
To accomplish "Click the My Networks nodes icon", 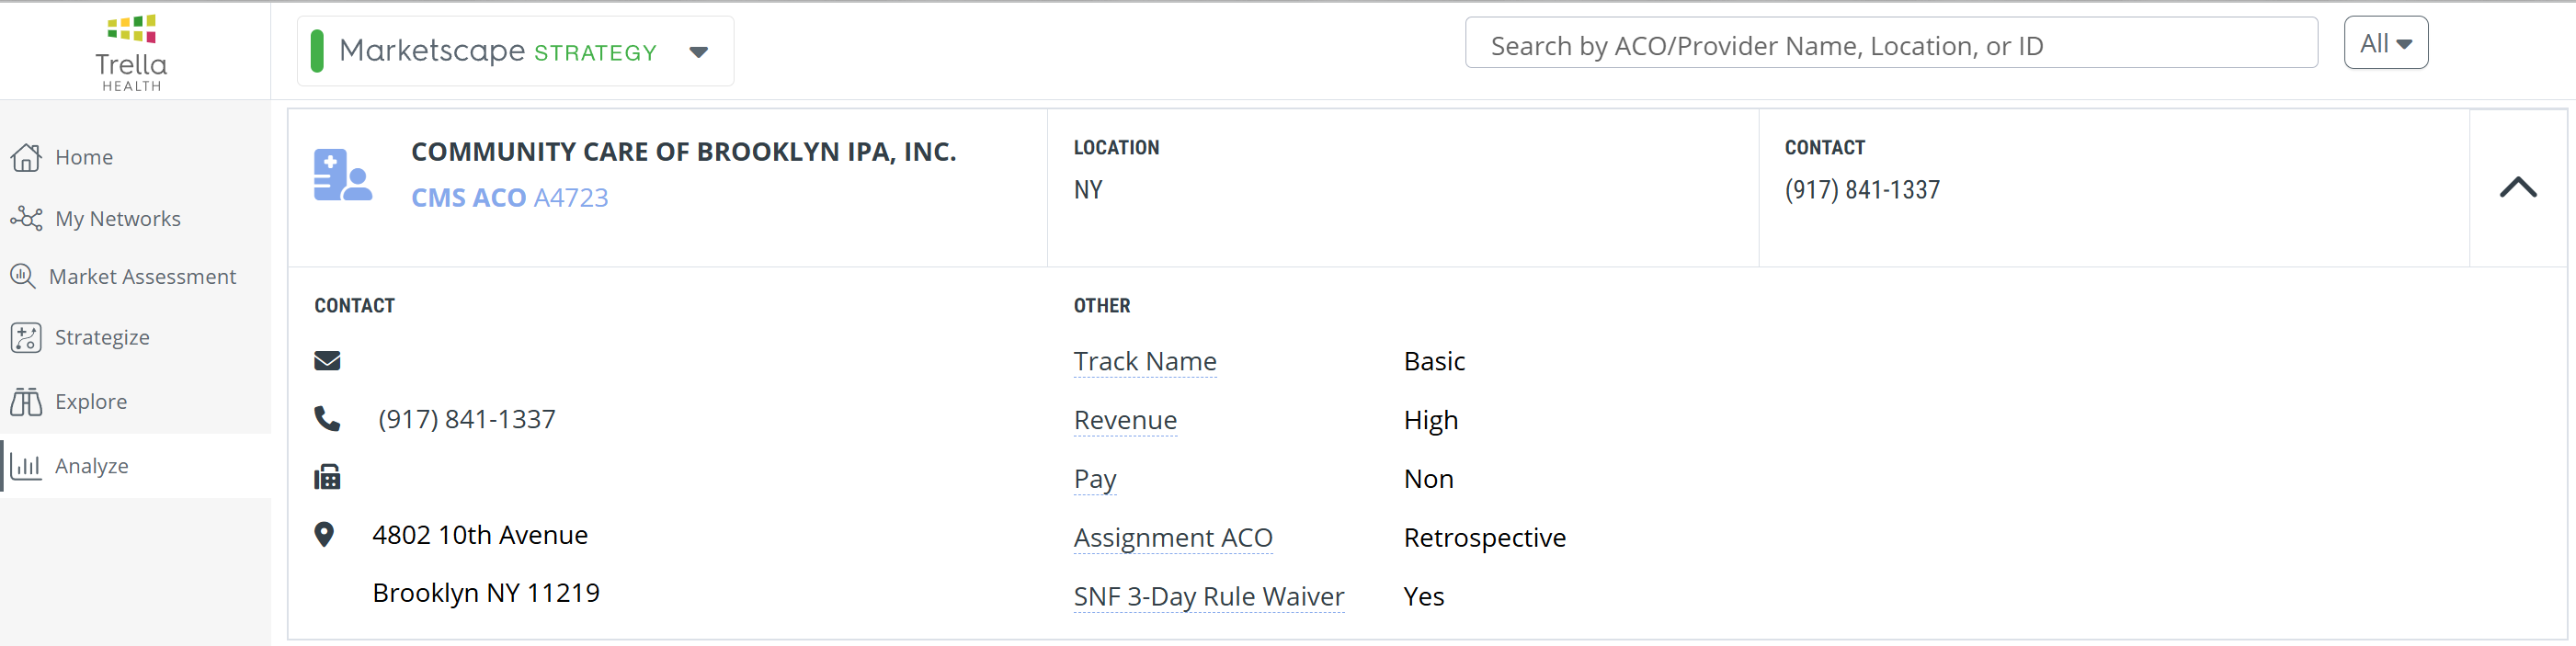I will coord(26,218).
